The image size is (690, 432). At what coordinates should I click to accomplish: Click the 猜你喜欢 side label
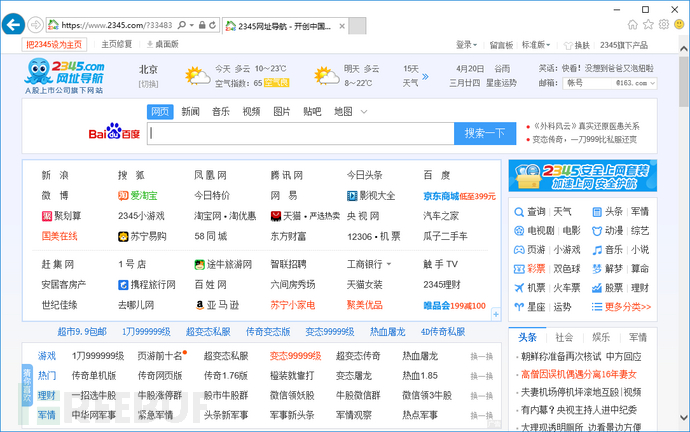click(27, 385)
